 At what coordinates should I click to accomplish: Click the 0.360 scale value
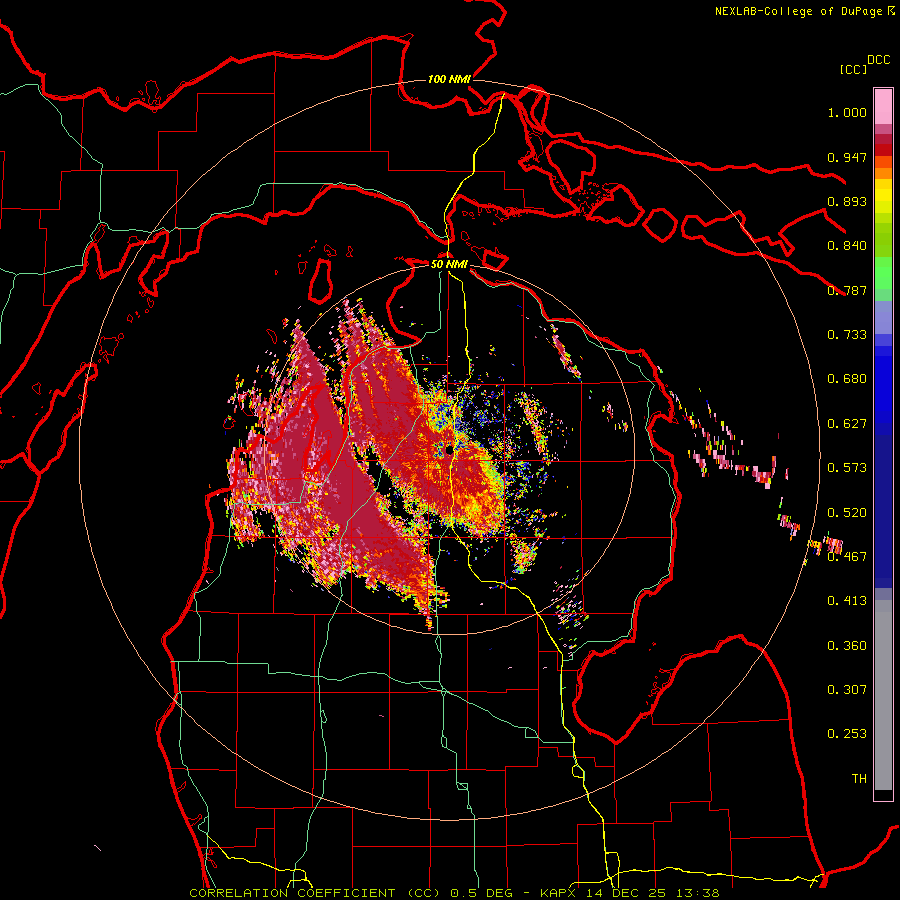[x=847, y=646]
